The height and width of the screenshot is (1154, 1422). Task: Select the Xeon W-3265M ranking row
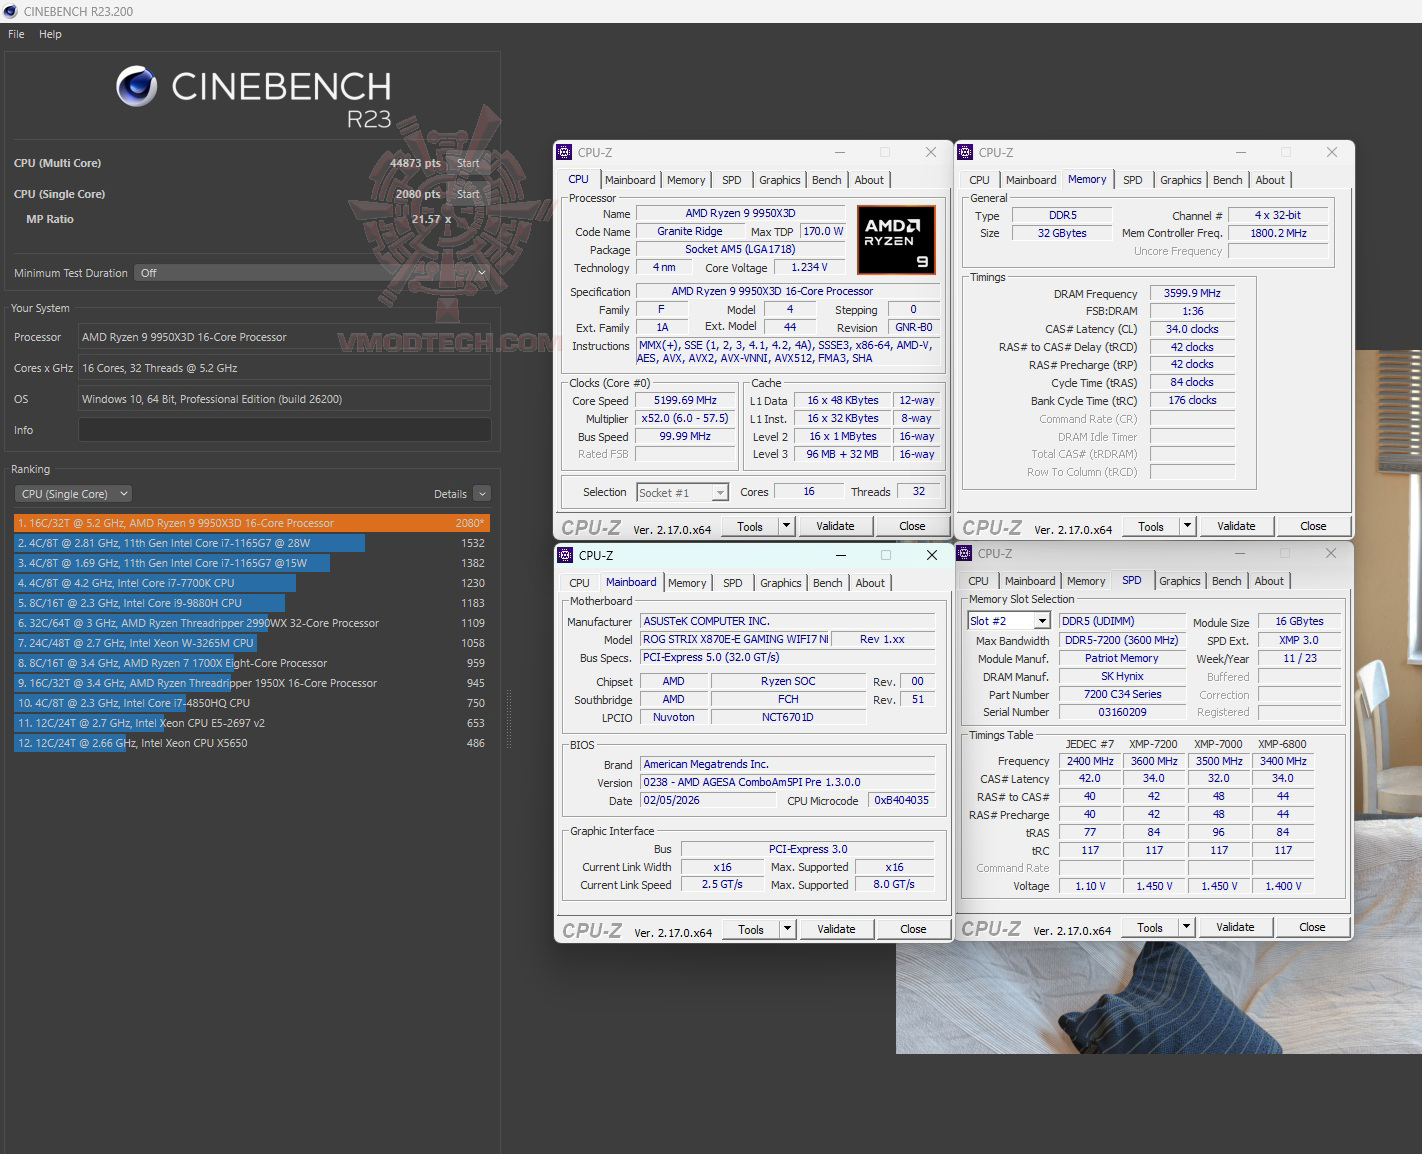pyautogui.click(x=252, y=643)
